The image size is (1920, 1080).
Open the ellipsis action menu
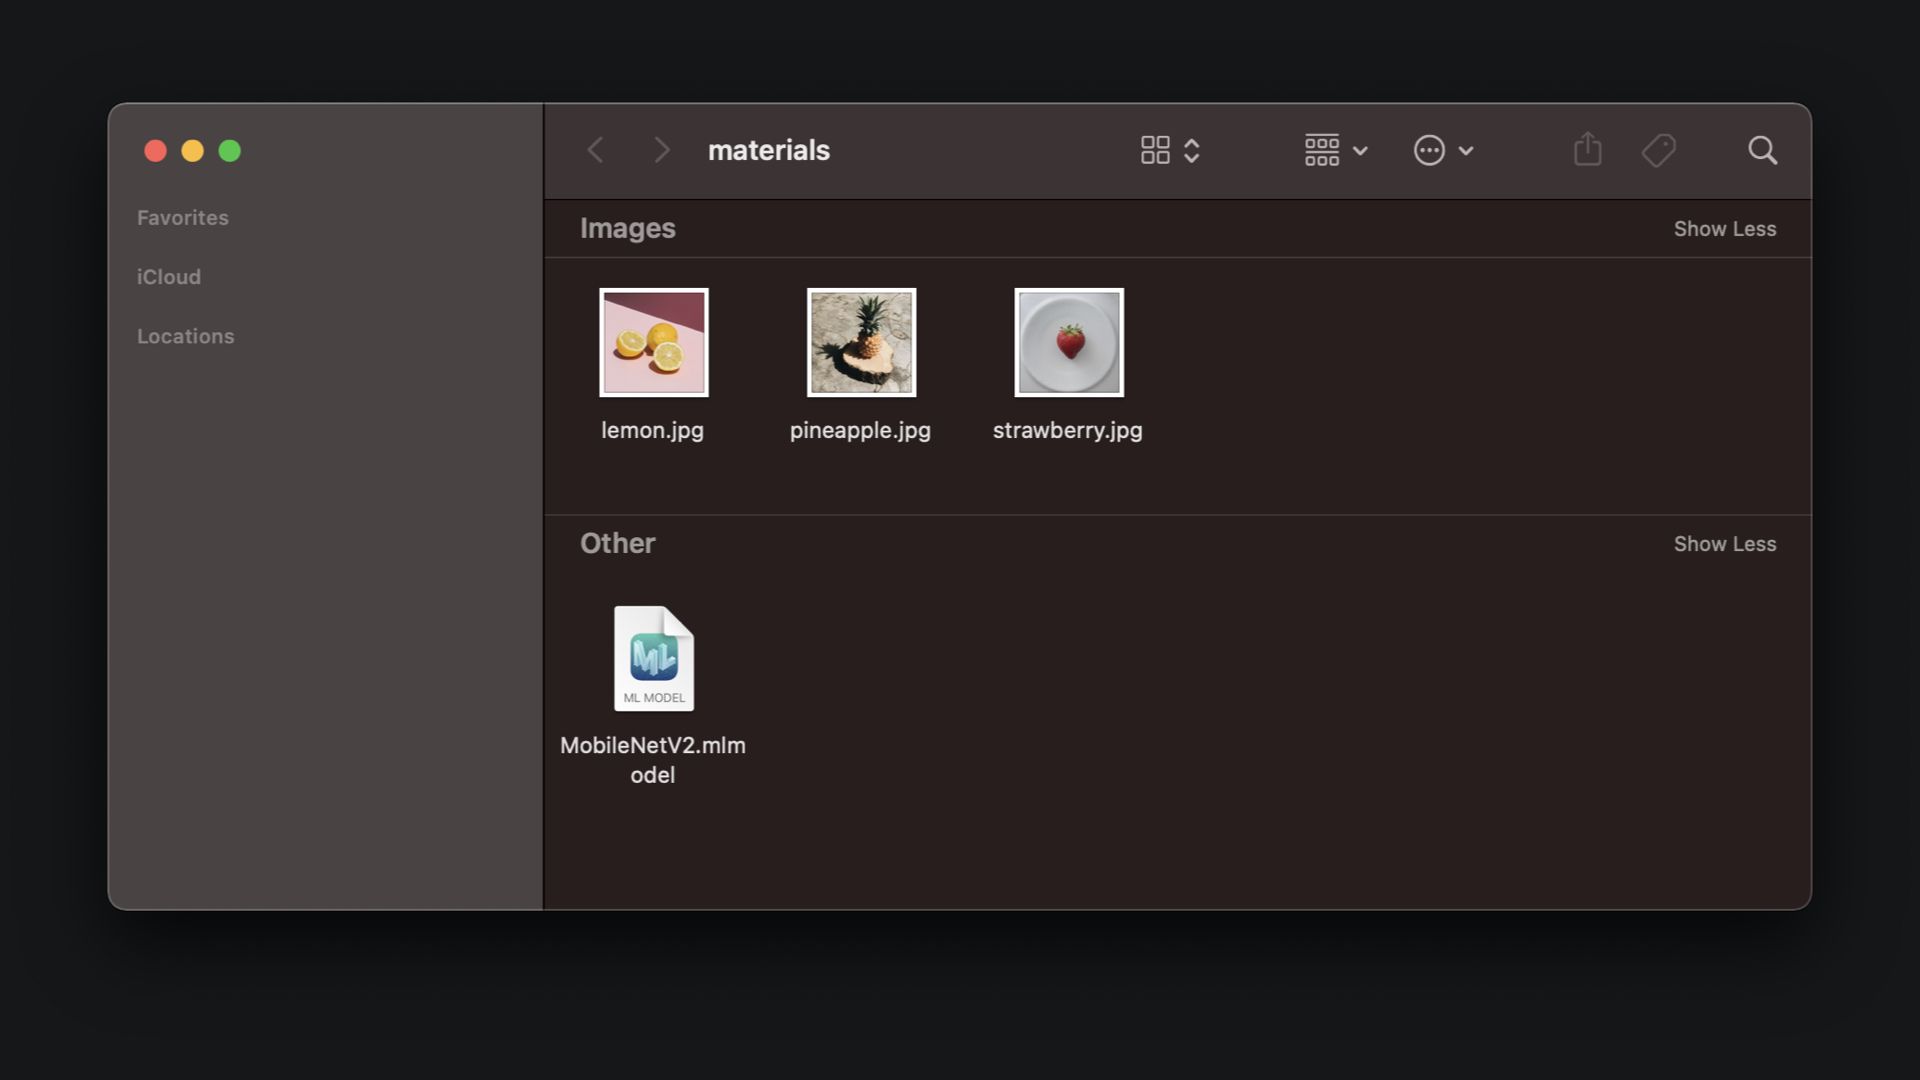click(x=1429, y=150)
